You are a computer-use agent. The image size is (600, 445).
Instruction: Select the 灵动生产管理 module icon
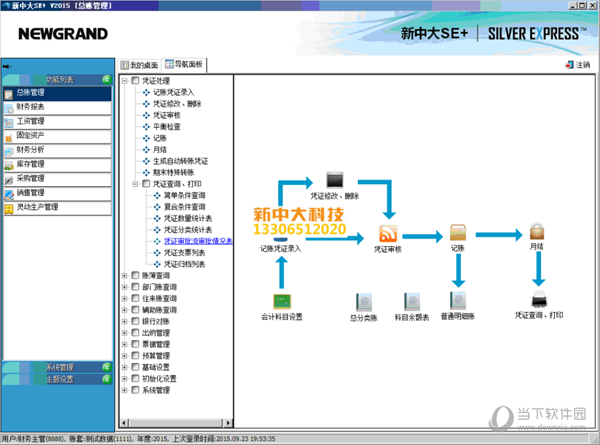click(9, 209)
